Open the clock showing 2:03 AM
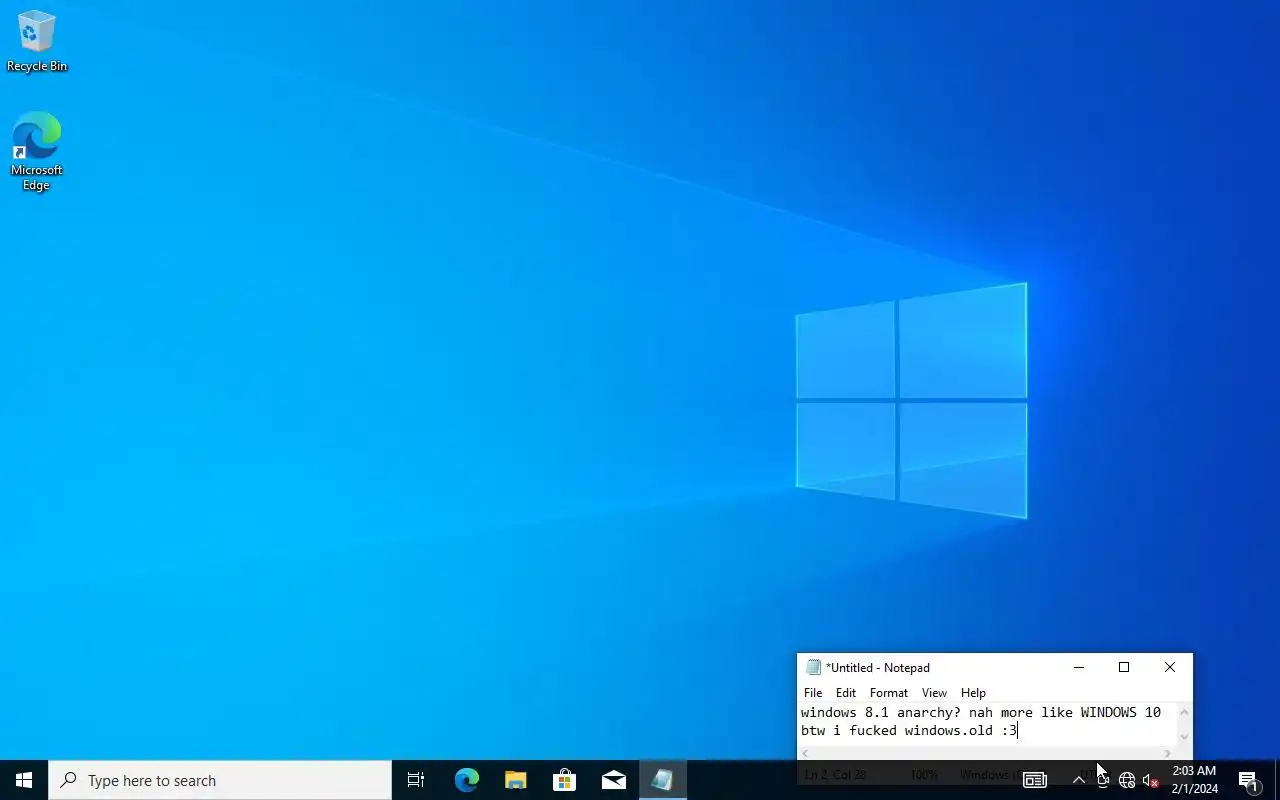 [x=1194, y=780]
